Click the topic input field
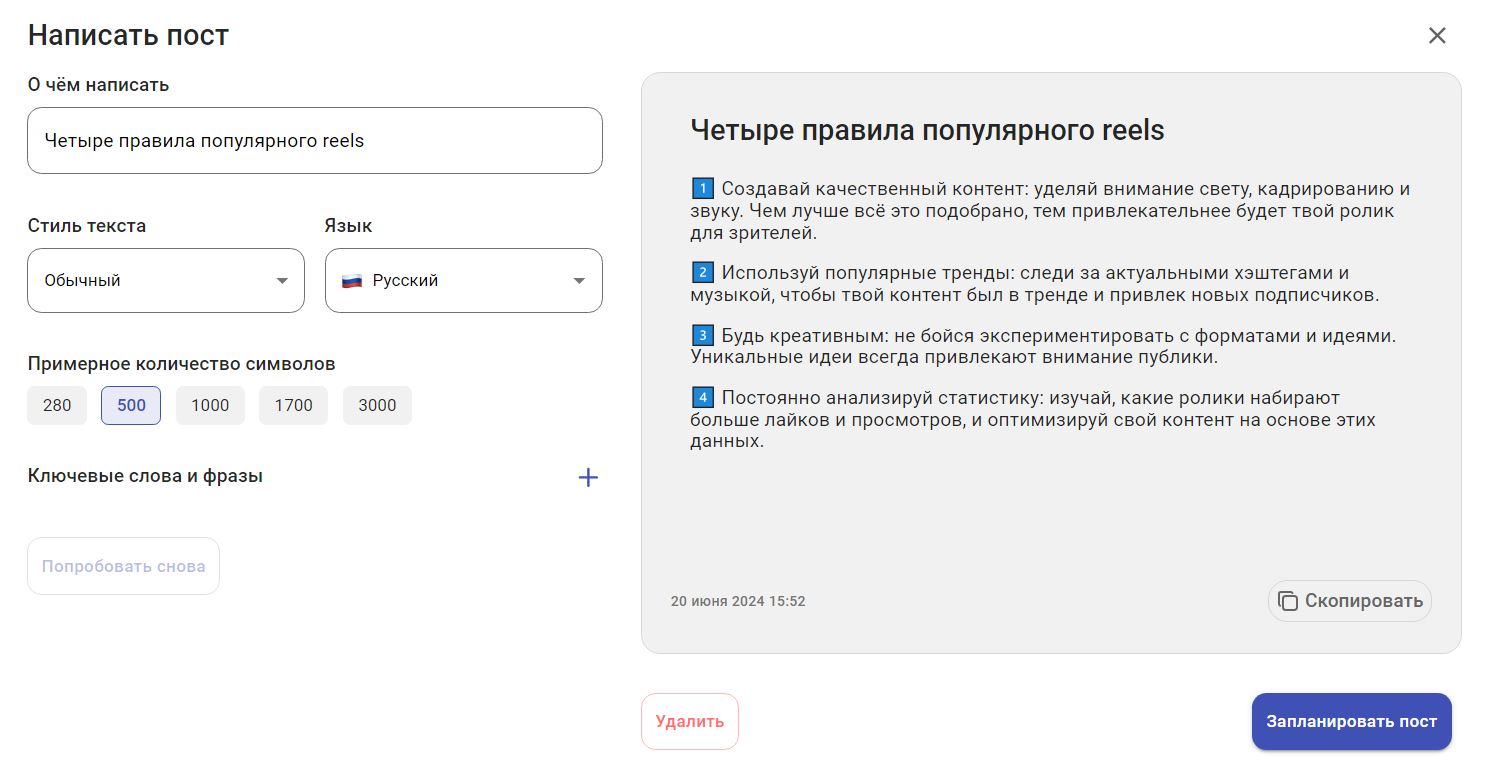The image size is (1486, 770). pos(315,140)
